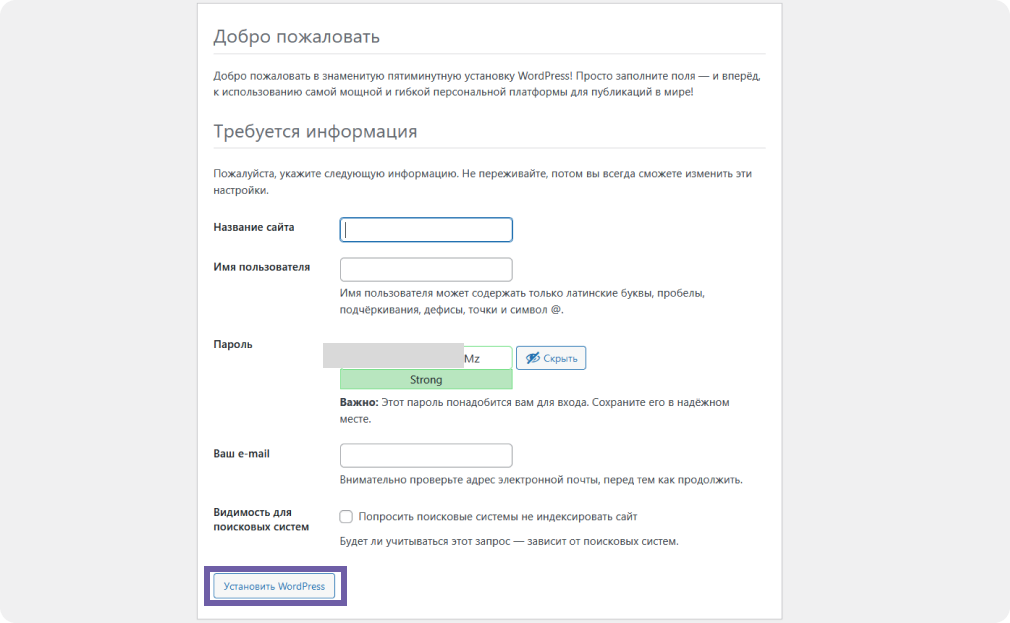Click the 'Ваш e-mail' field label
The width and height of the screenshot is (1010, 623).
click(x=241, y=454)
